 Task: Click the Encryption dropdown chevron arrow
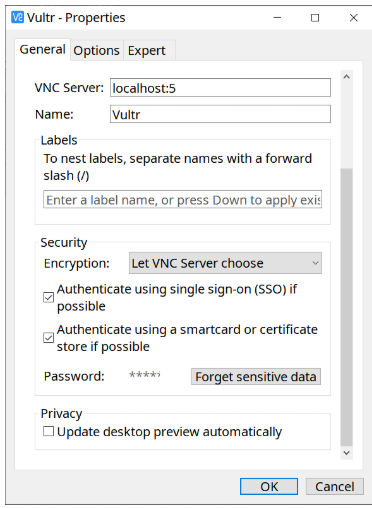(315, 263)
